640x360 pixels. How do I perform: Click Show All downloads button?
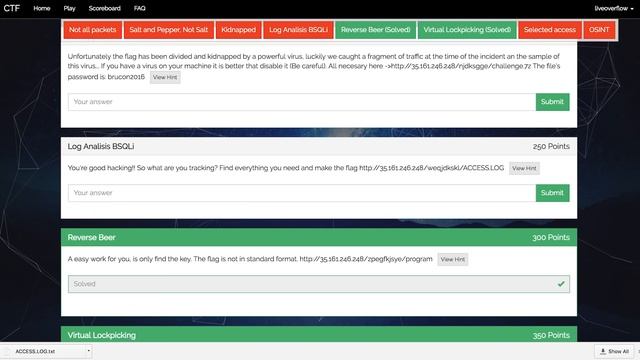614,351
